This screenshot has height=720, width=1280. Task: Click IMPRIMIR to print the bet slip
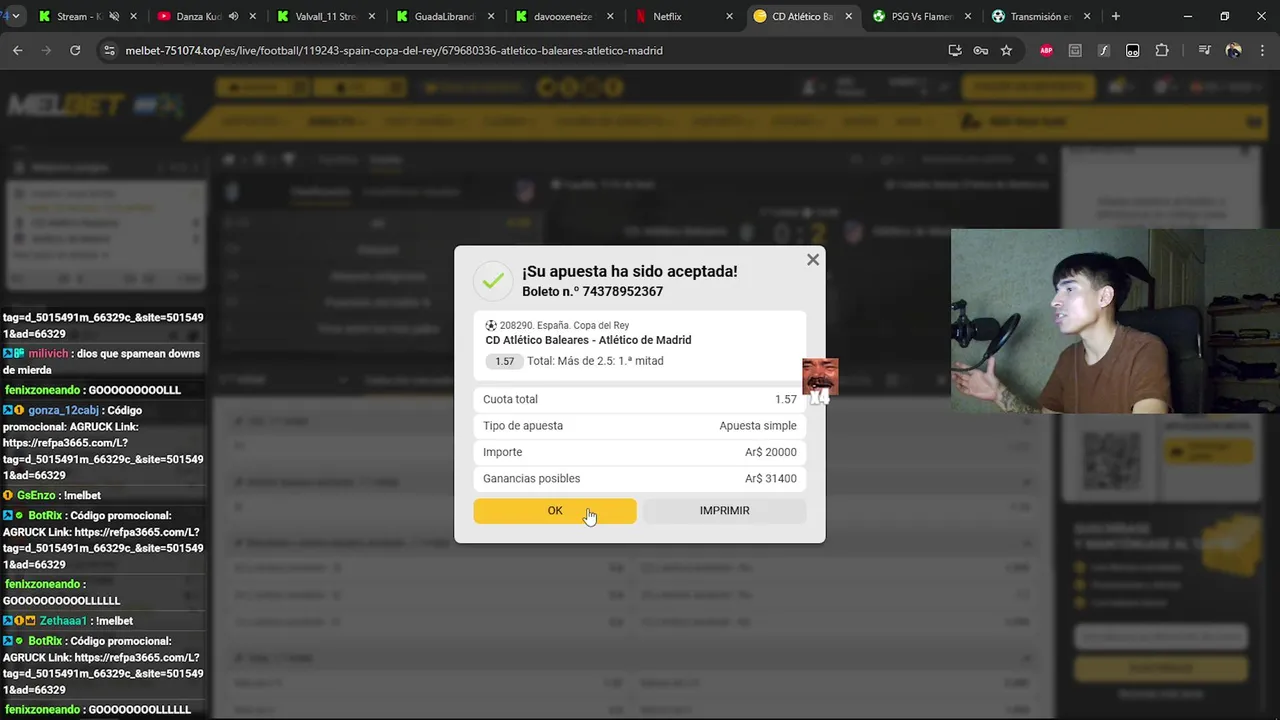click(724, 511)
